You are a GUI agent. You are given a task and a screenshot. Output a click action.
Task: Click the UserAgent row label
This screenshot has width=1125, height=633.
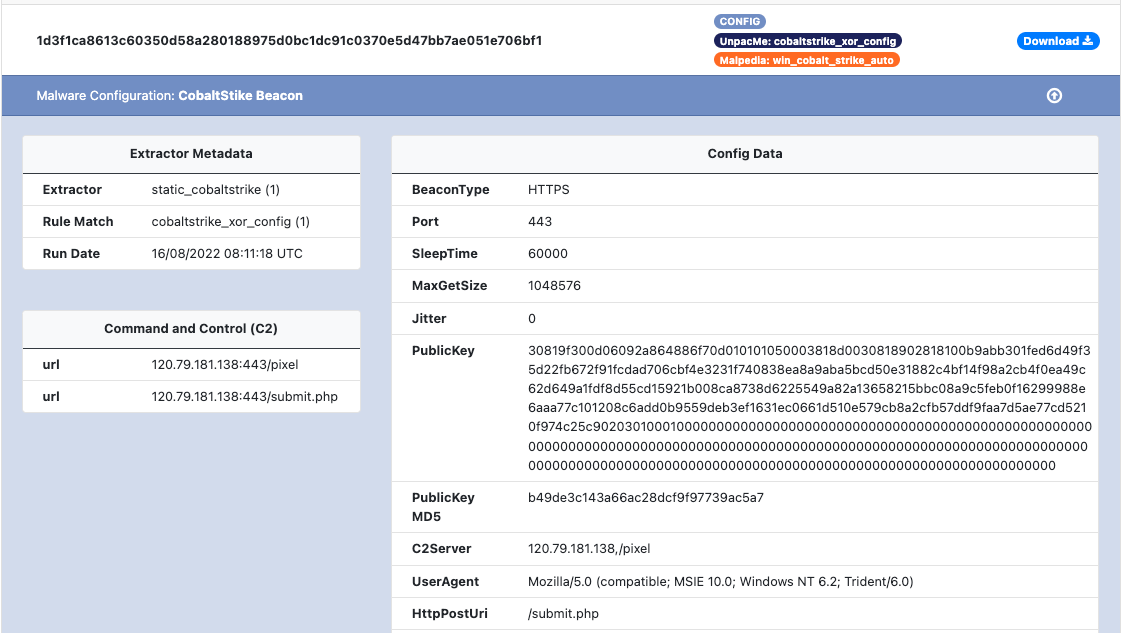[445, 581]
